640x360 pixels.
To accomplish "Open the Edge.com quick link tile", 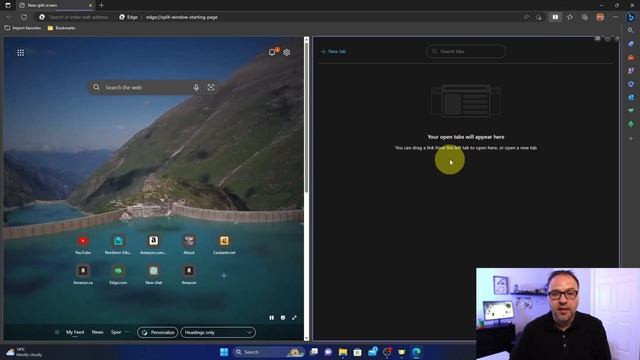I will click(x=118, y=274).
